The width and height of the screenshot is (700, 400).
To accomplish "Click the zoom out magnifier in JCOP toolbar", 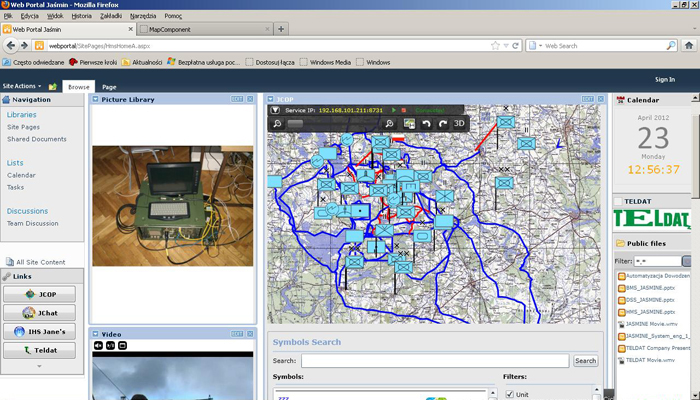I will tap(277, 124).
